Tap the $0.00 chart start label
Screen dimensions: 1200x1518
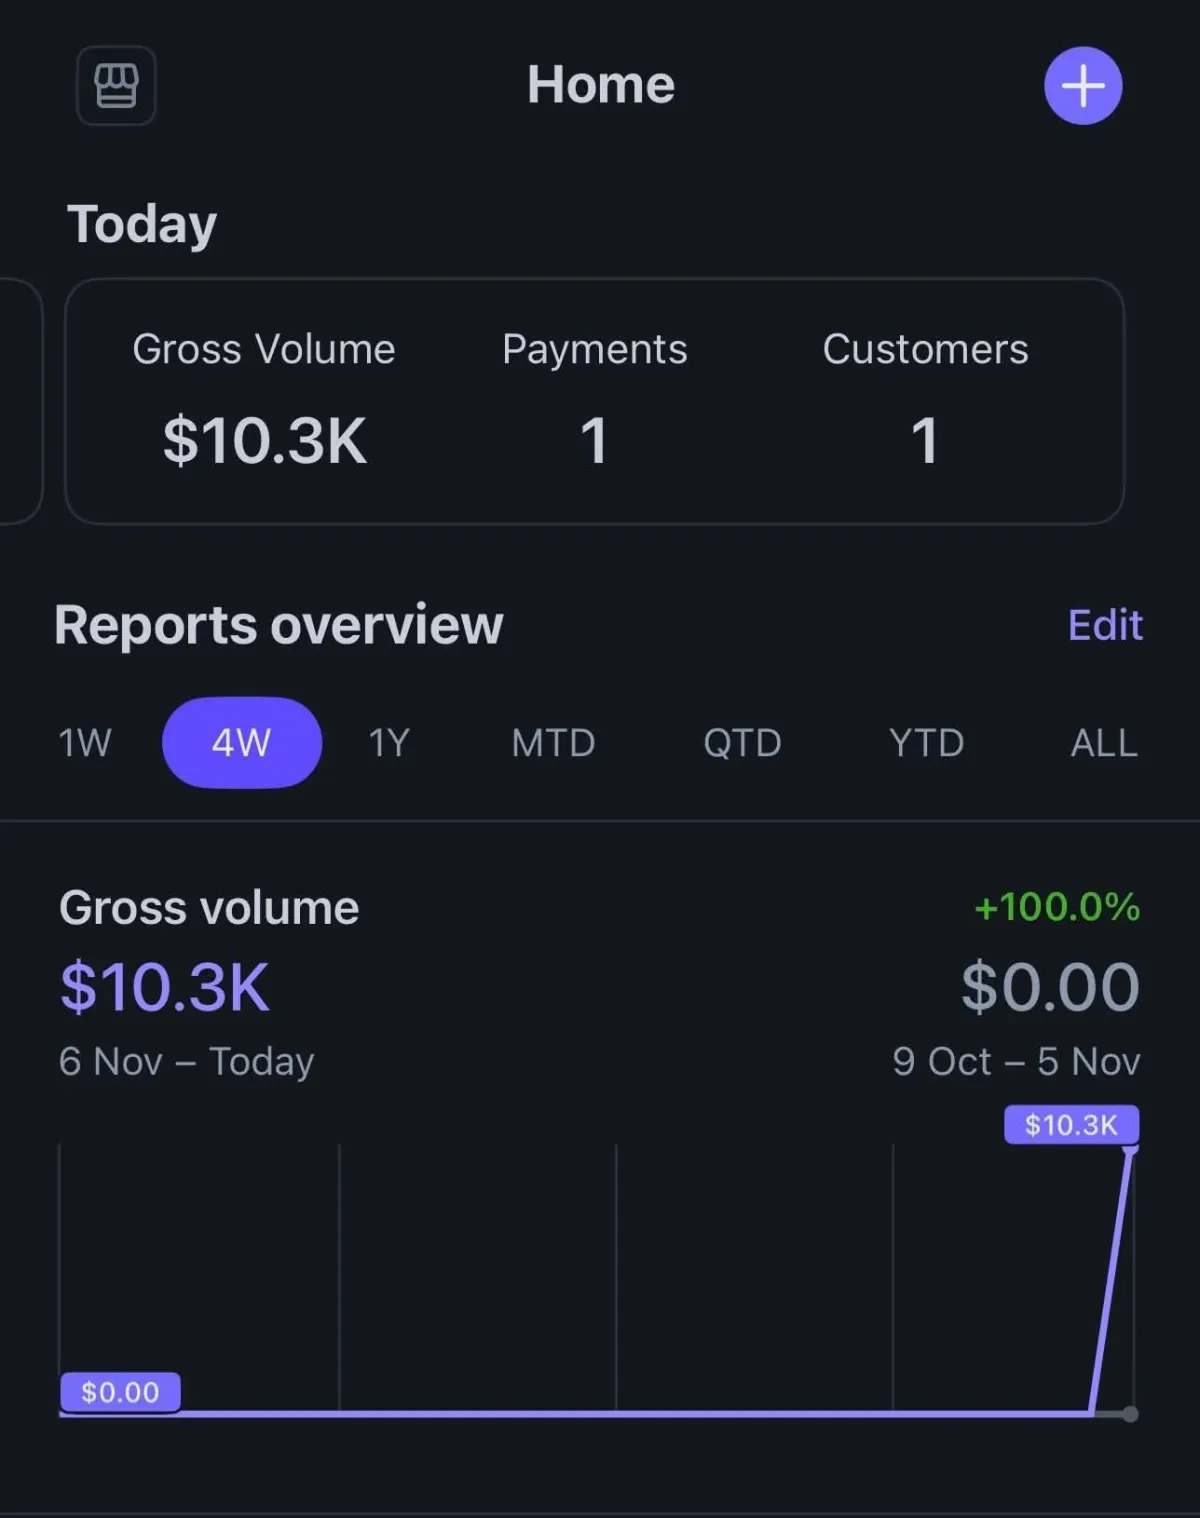120,1392
